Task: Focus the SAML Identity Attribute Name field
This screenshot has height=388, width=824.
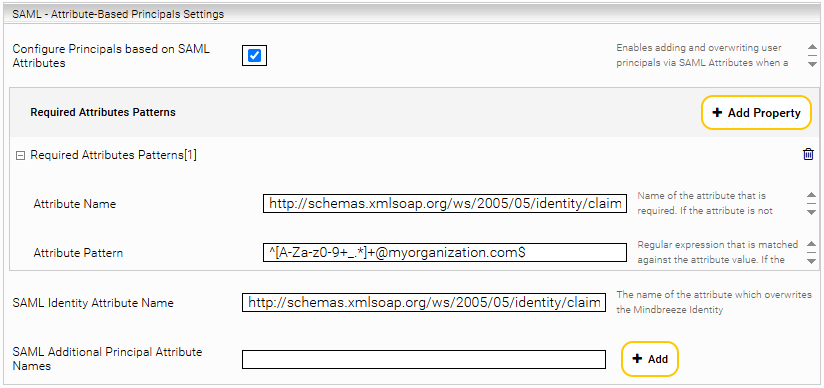Action: (x=424, y=303)
